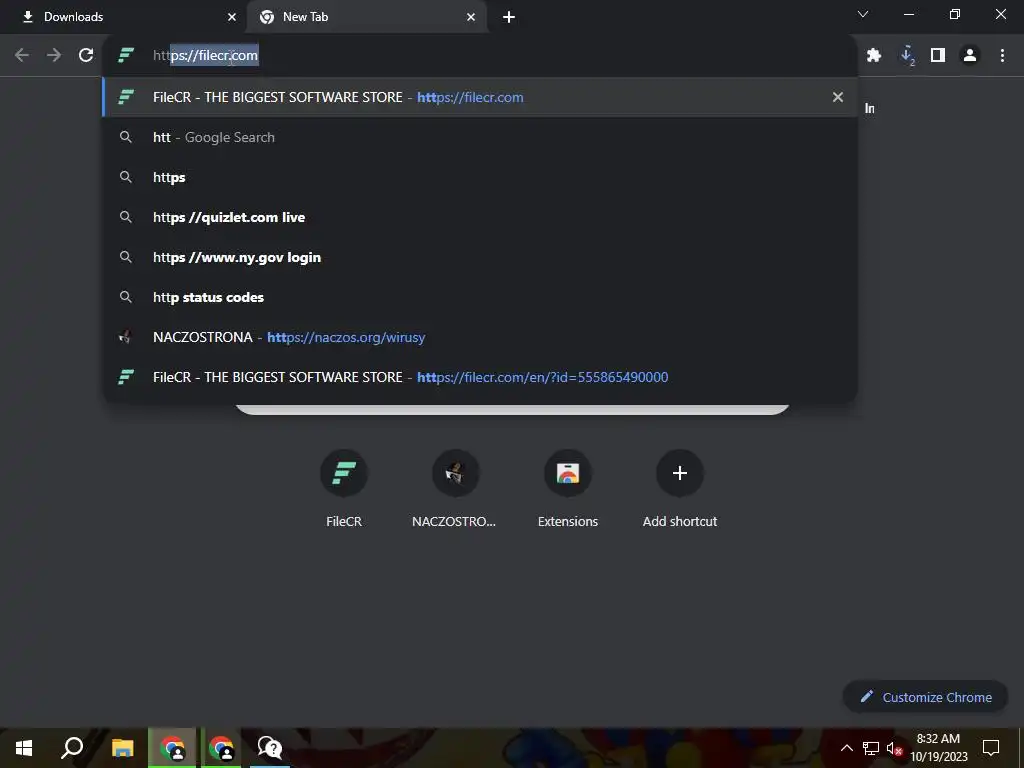1024x768 pixels.
Task: Close the New Tab tab
Action: coord(471,17)
